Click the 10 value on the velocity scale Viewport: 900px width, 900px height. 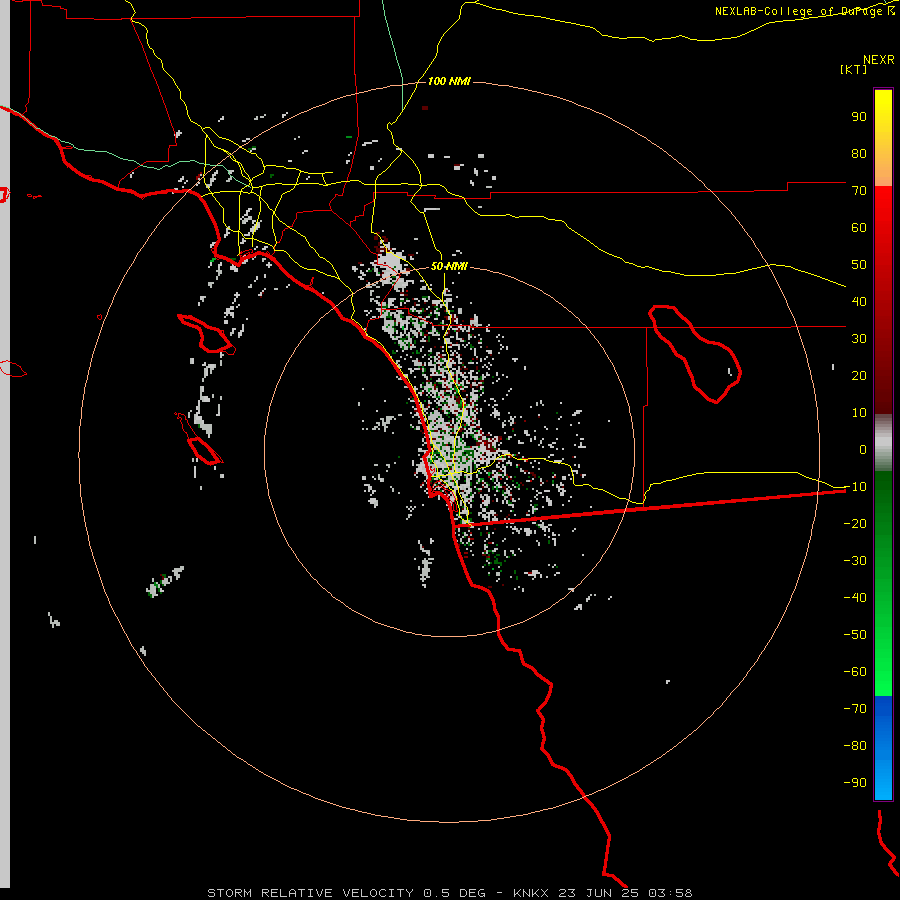(x=859, y=413)
